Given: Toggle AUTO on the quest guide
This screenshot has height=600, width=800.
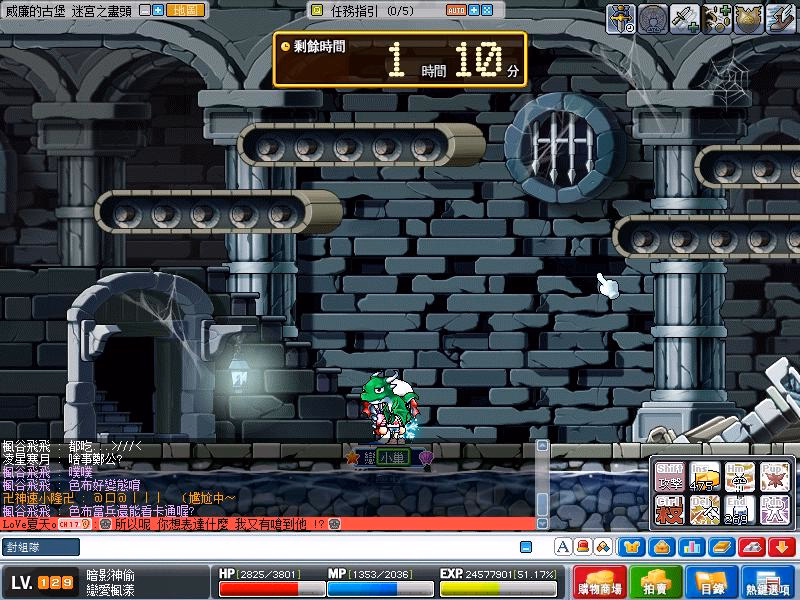Looking at the screenshot, I should [x=455, y=10].
